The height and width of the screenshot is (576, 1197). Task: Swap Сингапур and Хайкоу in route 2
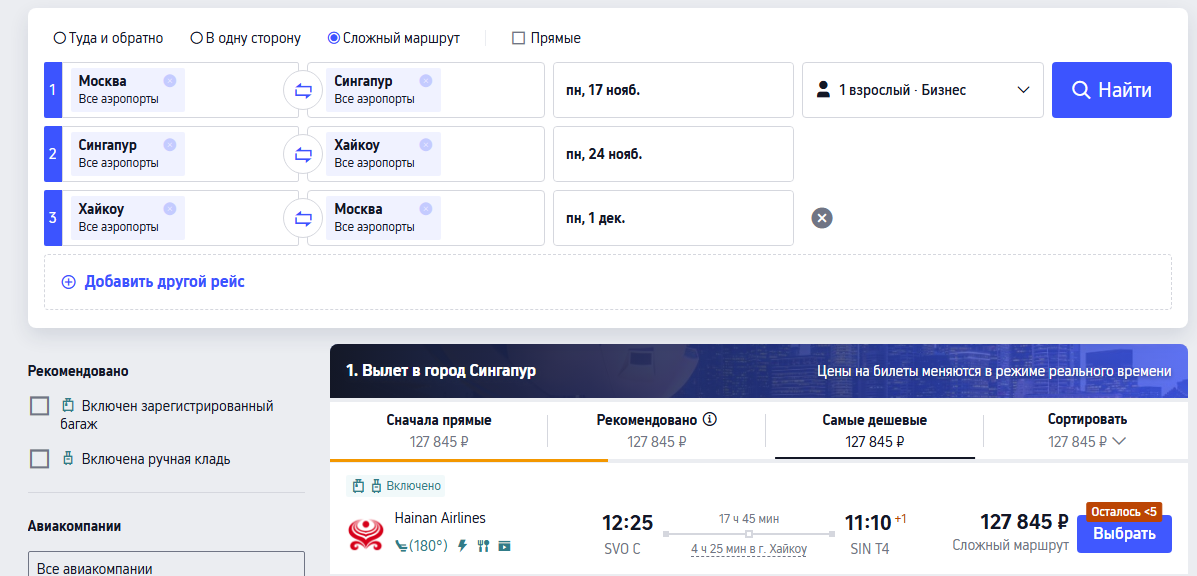coord(303,155)
